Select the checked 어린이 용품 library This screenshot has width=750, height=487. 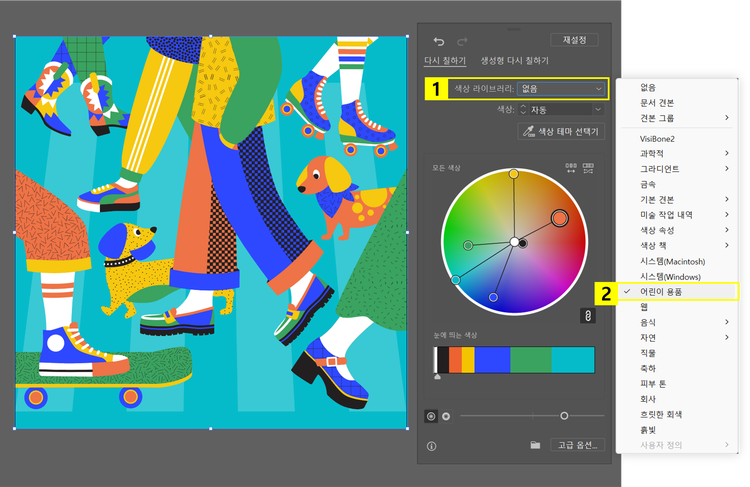677,291
